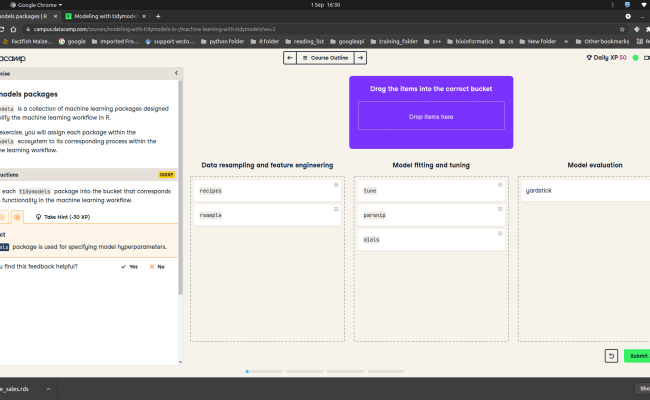The image size is (650, 400).
Task: Bookmark this page with star icon
Action: pyautogui.click(x=622, y=29)
